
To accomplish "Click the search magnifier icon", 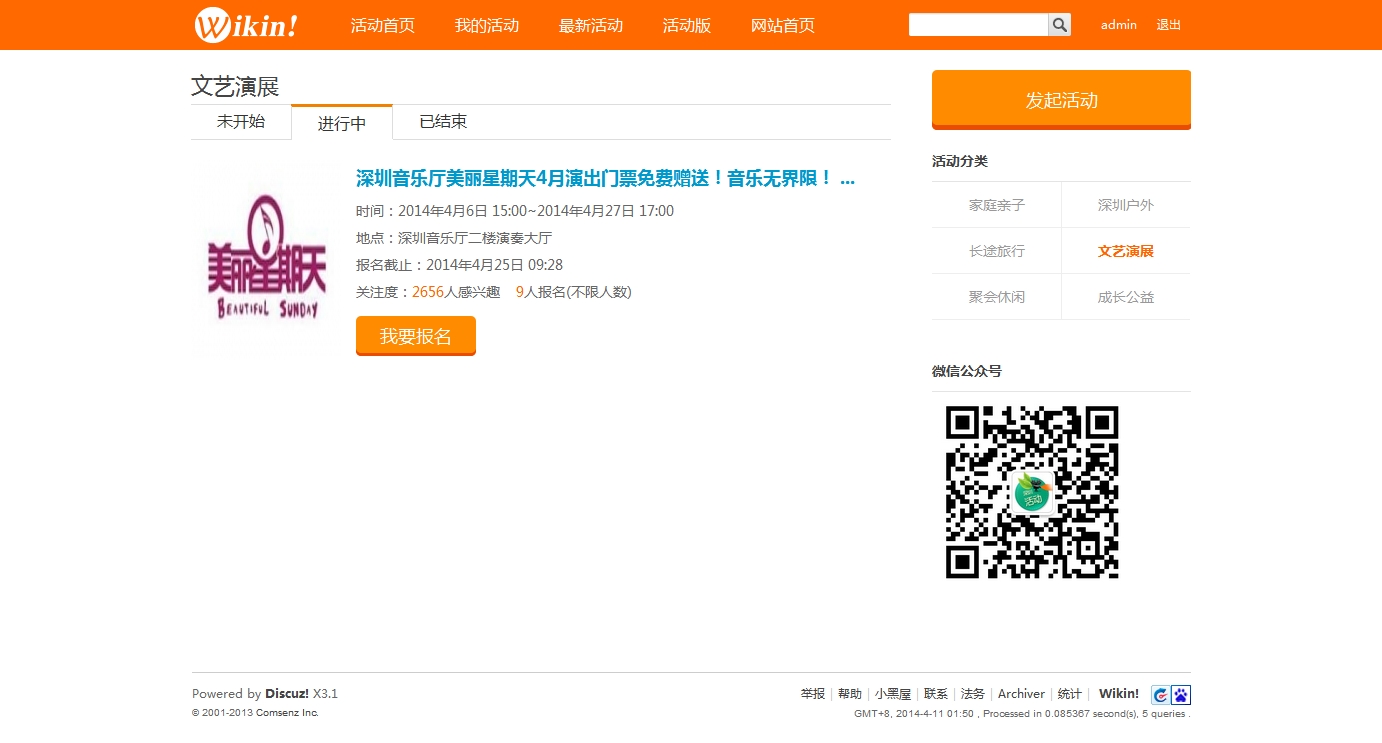I will [1058, 24].
